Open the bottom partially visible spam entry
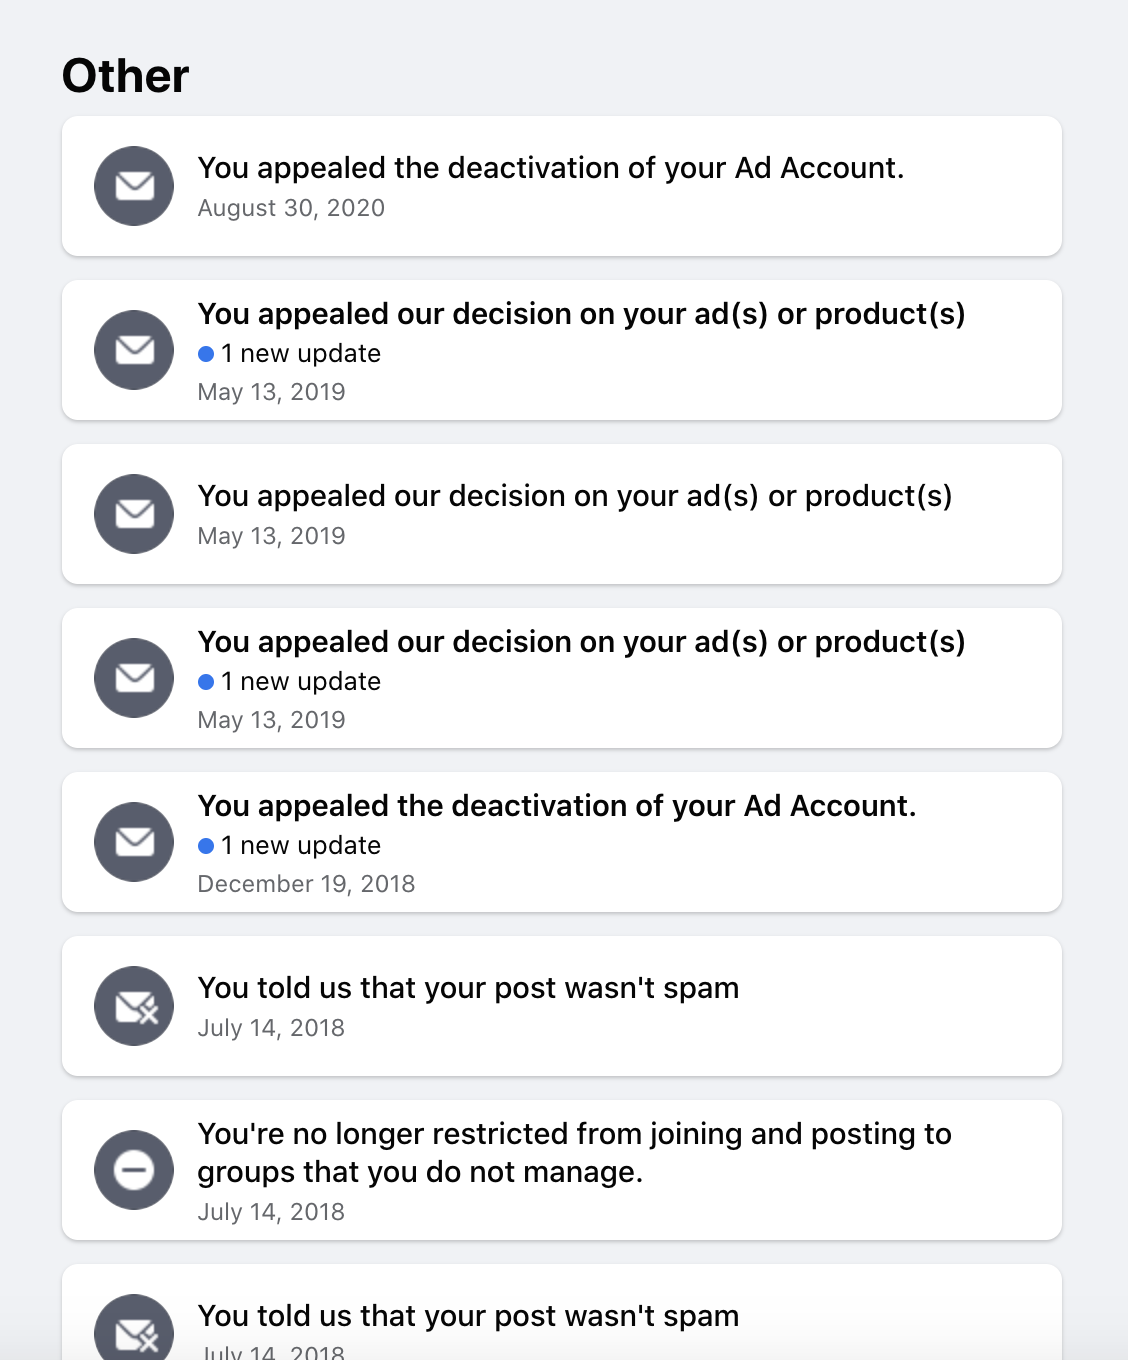1128x1360 pixels. coord(562,1312)
